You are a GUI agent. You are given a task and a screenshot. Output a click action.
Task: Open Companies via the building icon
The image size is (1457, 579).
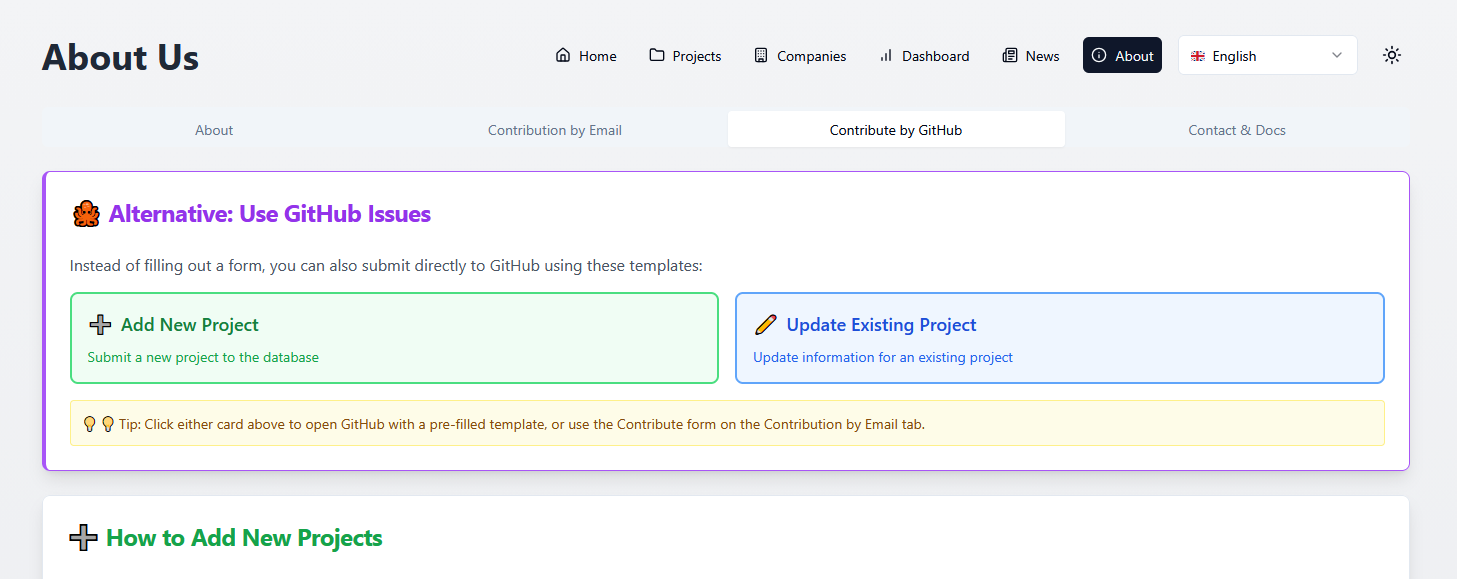762,56
